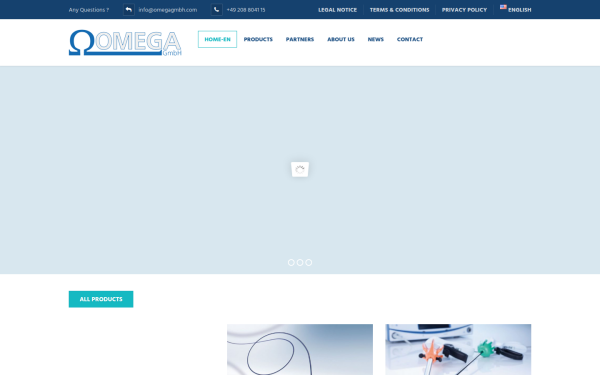
Task: Open the HOME-EN menu item
Action: click(x=217, y=39)
